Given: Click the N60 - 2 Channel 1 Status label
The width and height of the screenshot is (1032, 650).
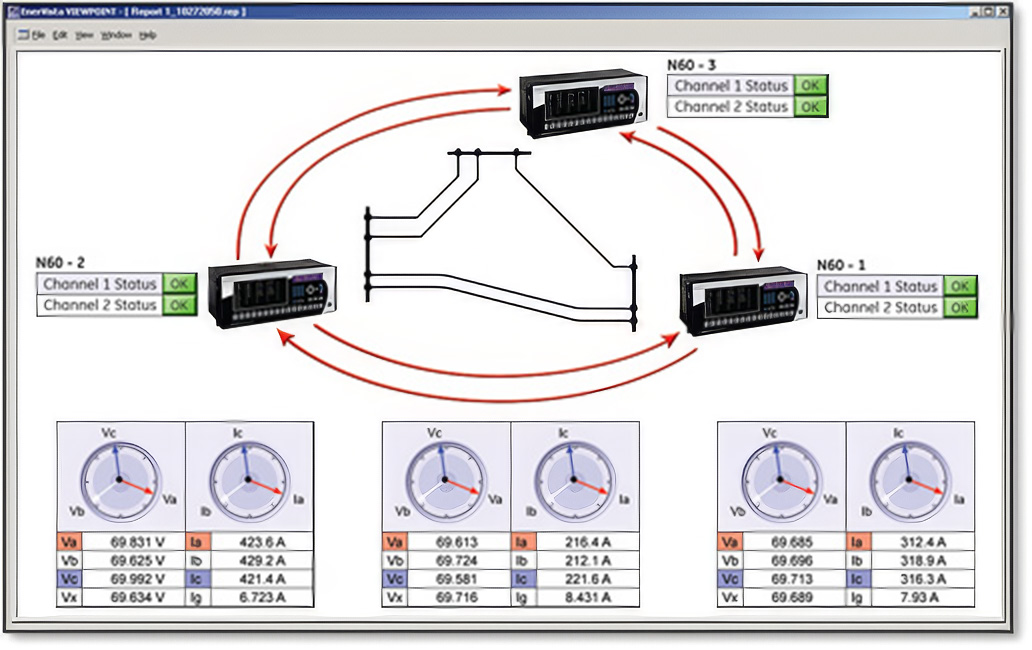Looking at the screenshot, I should click(99, 284).
